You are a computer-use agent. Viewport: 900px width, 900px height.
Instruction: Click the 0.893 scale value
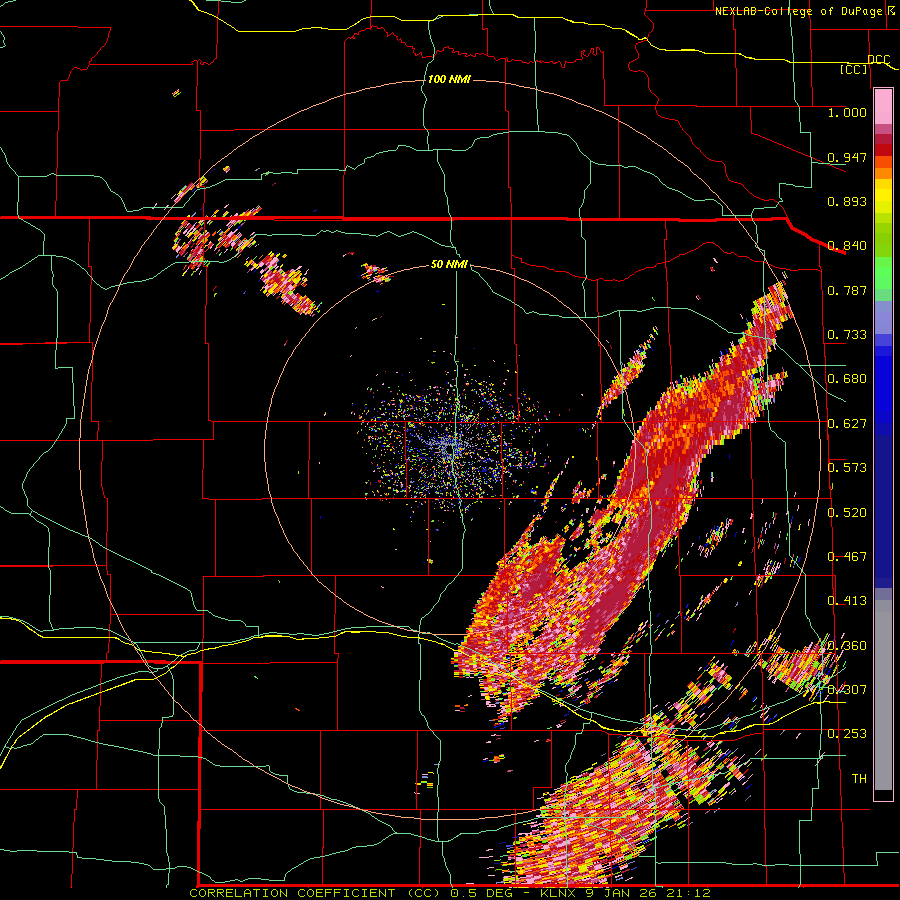coord(847,201)
